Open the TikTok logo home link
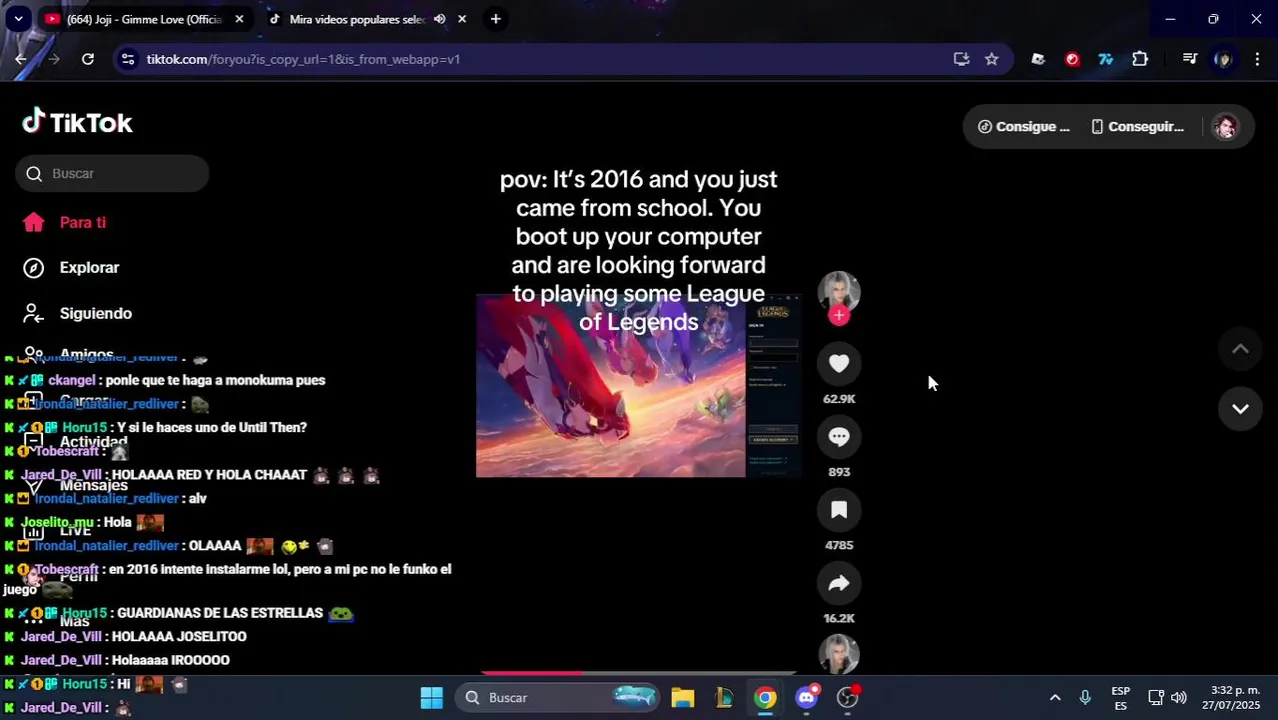Screen dimensions: 1278x720 [x=77, y=122]
